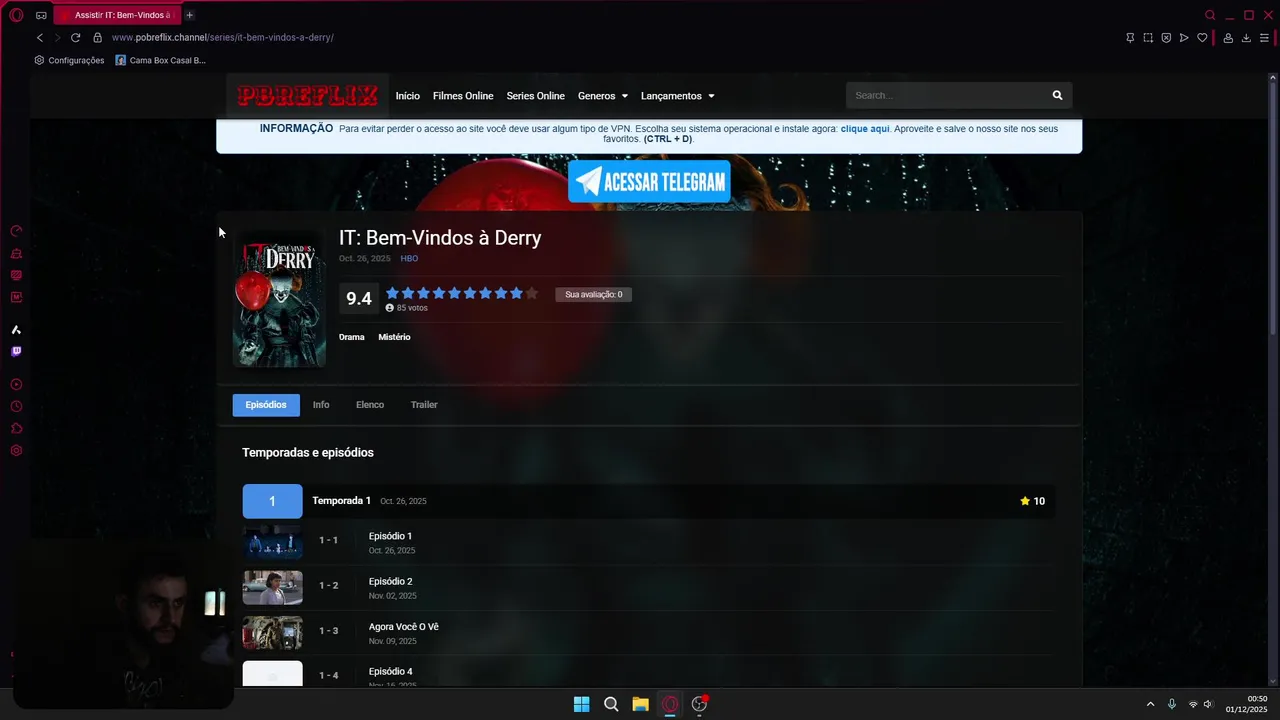This screenshot has height=720, width=1280.
Task: Click episode 1-3 thumbnail image
Action: 272,633
